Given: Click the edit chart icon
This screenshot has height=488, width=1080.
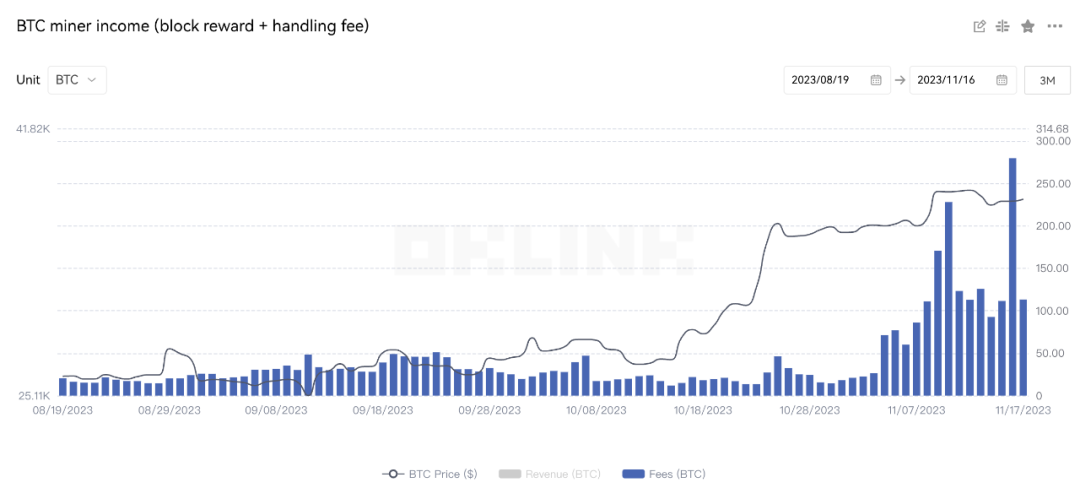Looking at the screenshot, I should (979, 27).
